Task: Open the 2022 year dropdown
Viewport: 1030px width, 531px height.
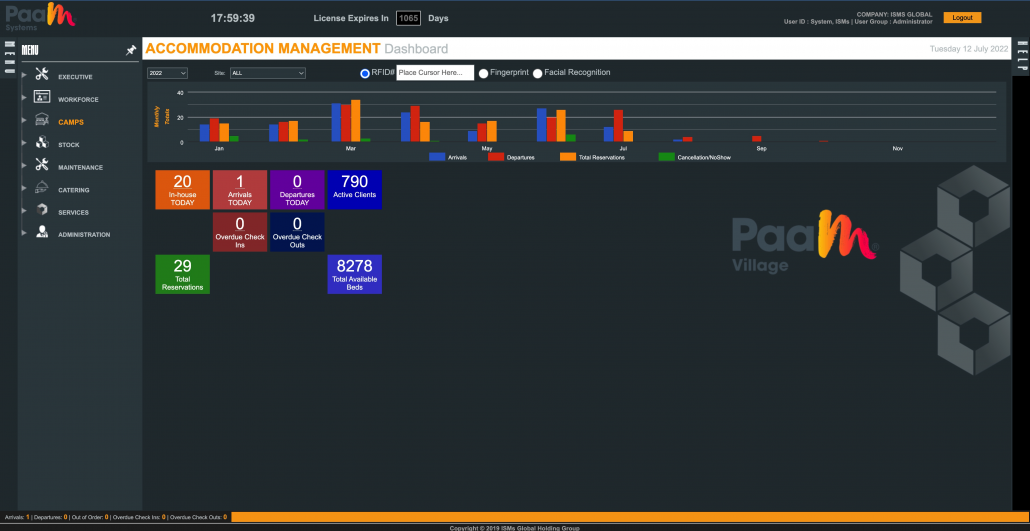Action: click(x=168, y=73)
